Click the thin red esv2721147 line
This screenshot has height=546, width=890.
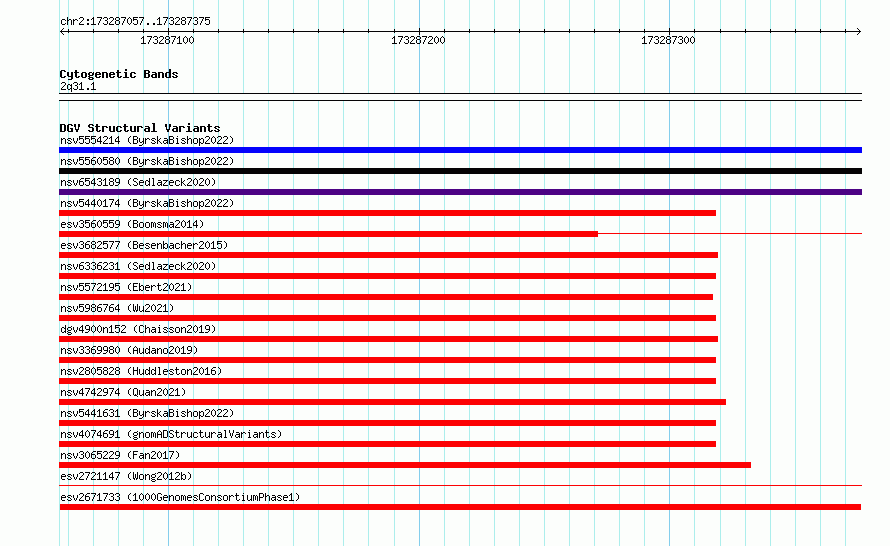click(x=460, y=486)
